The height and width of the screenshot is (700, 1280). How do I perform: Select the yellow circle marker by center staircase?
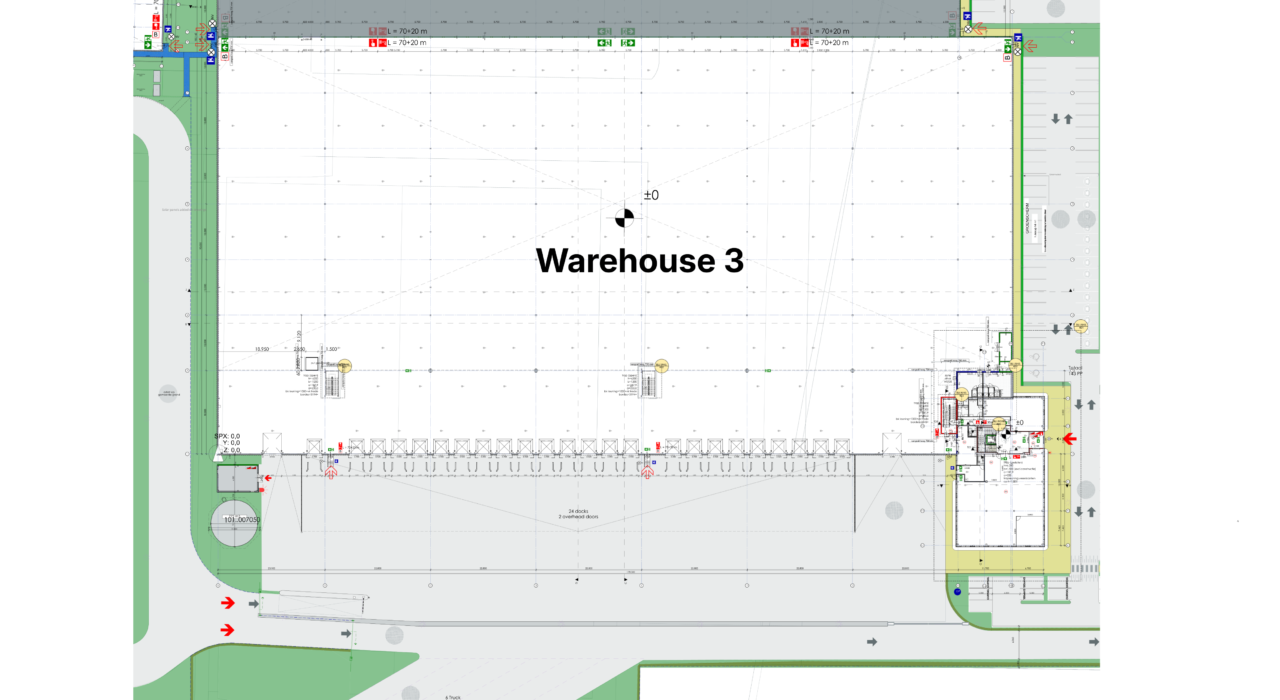[x=661, y=366]
